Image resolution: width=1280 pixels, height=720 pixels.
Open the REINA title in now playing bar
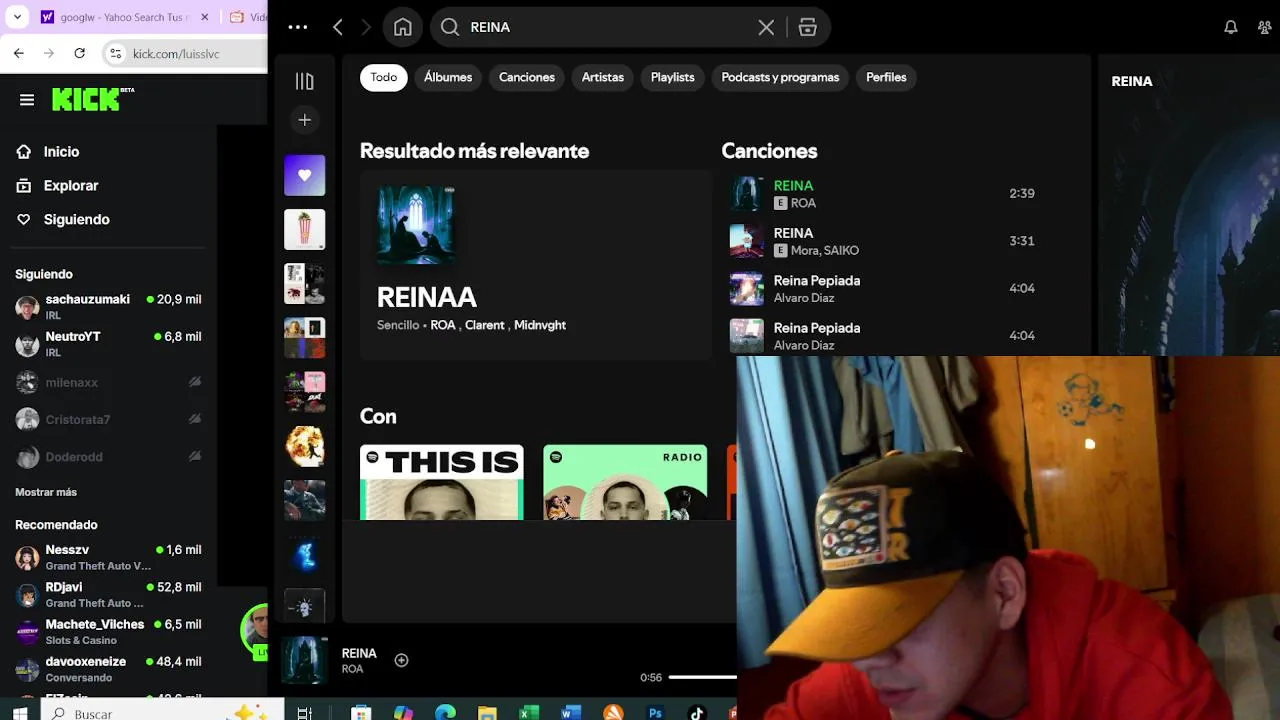(359, 653)
